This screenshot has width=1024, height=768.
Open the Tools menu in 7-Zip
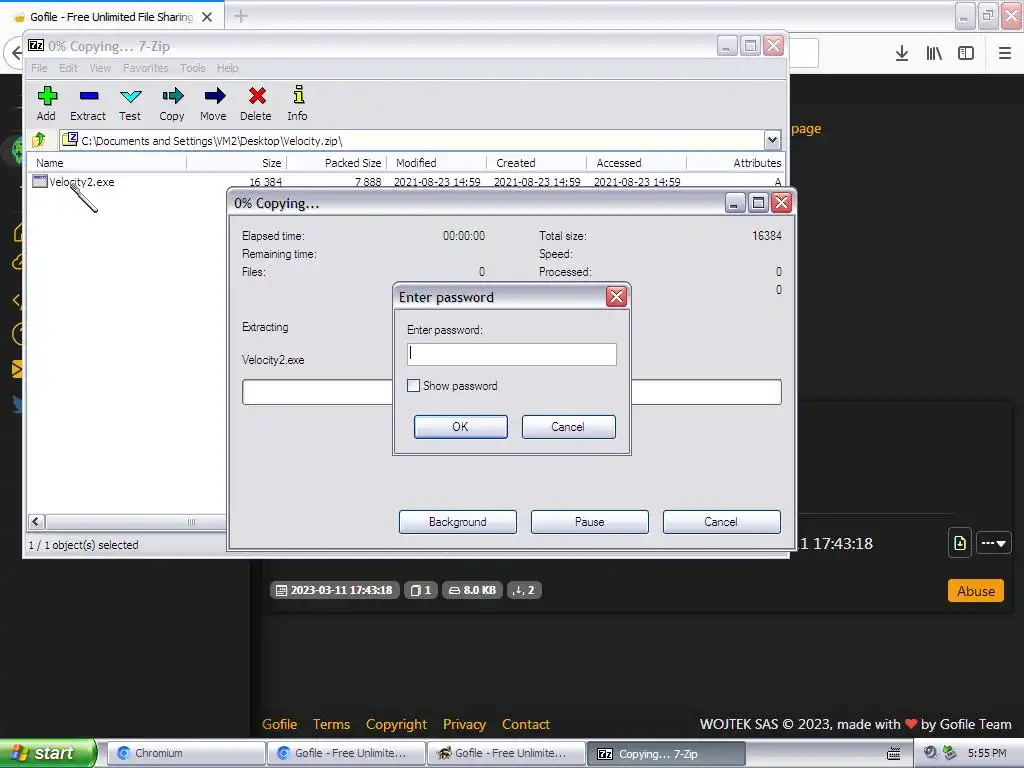pyautogui.click(x=193, y=68)
